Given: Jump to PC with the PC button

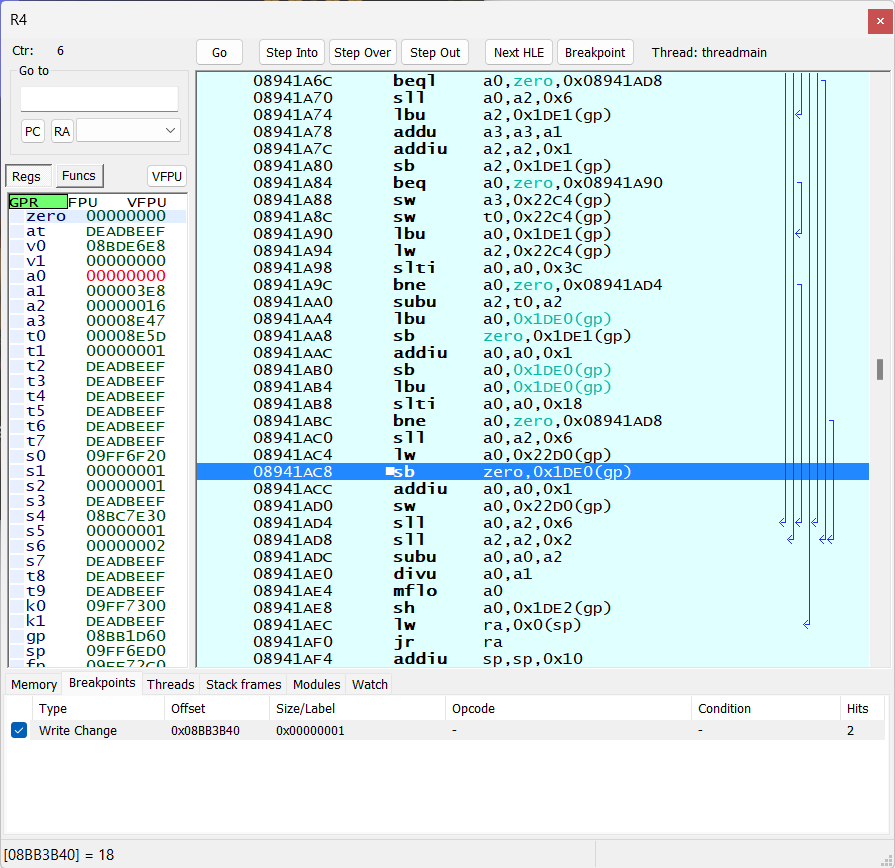Looking at the screenshot, I should click(x=33, y=132).
